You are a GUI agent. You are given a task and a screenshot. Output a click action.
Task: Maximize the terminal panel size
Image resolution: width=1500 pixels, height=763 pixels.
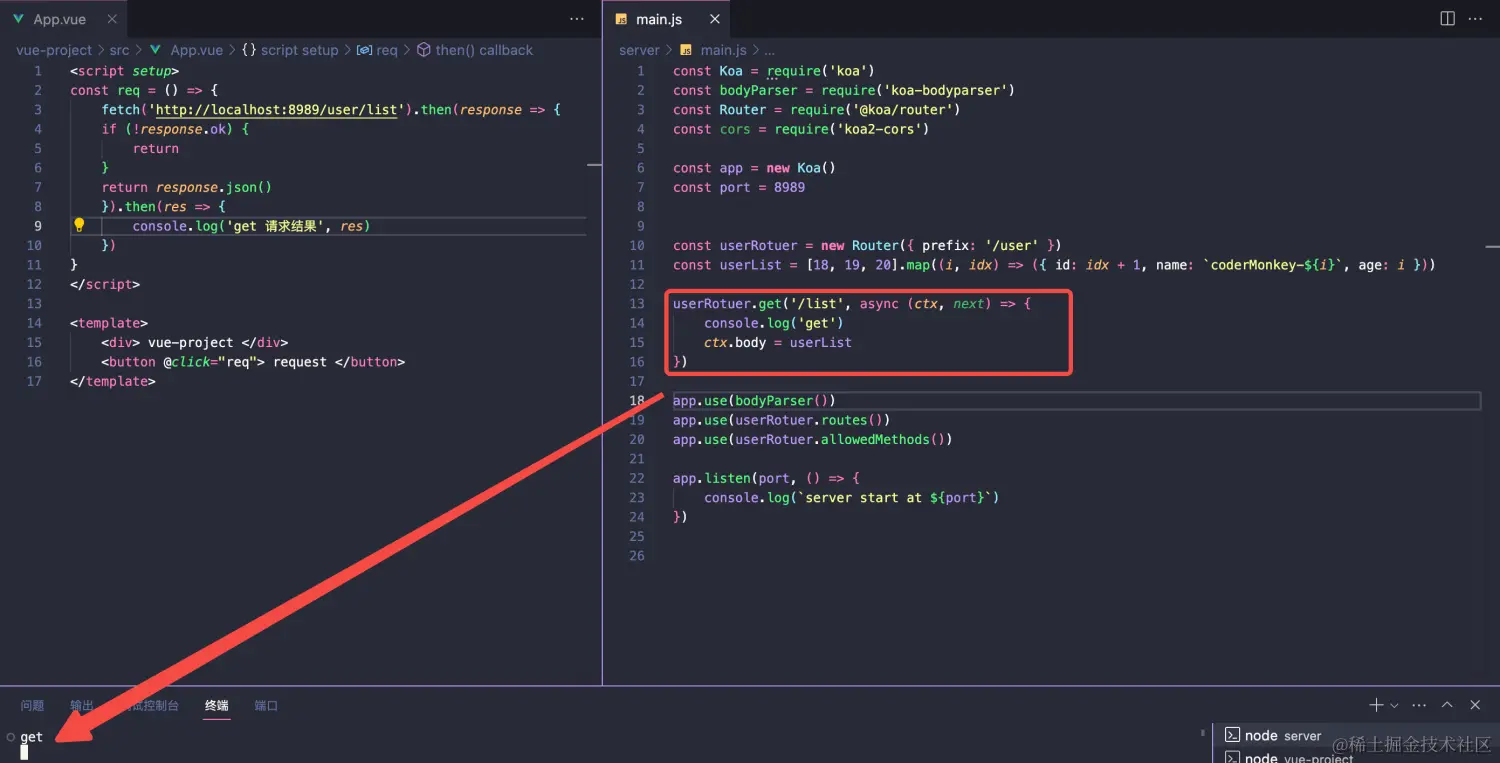pyautogui.click(x=1447, y=705)
